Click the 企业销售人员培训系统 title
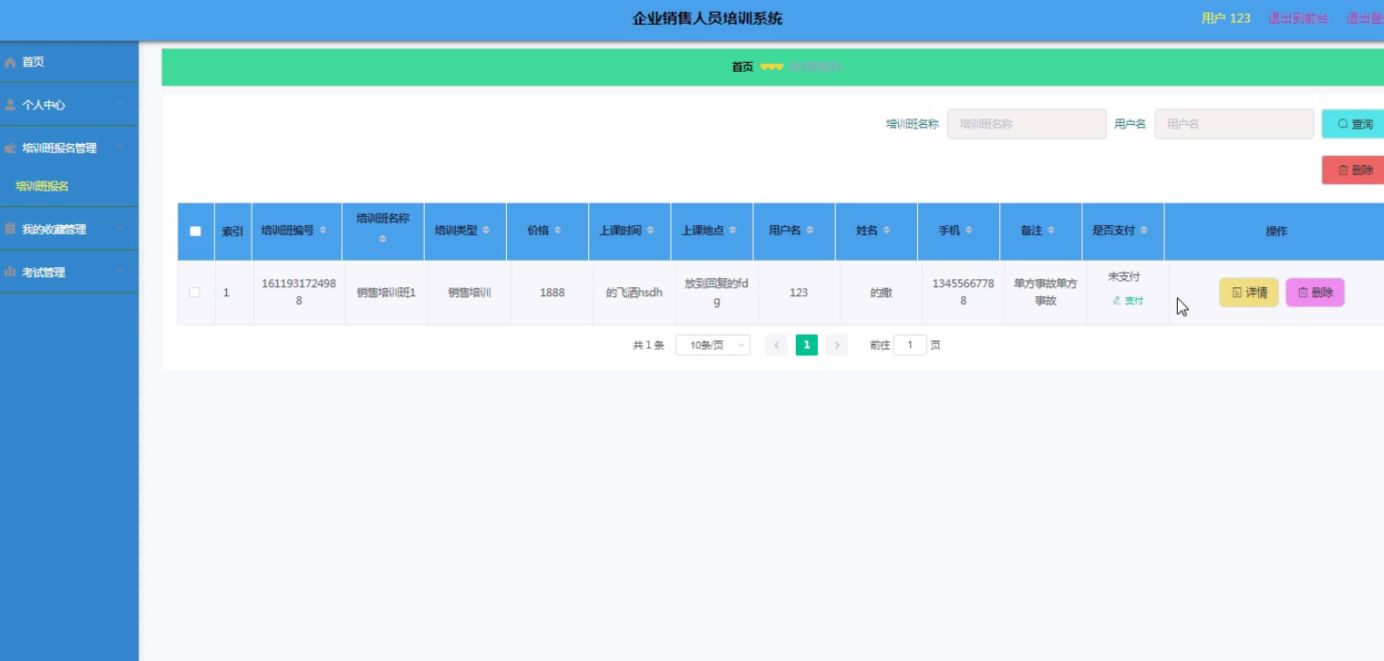 tap(708, 18)
